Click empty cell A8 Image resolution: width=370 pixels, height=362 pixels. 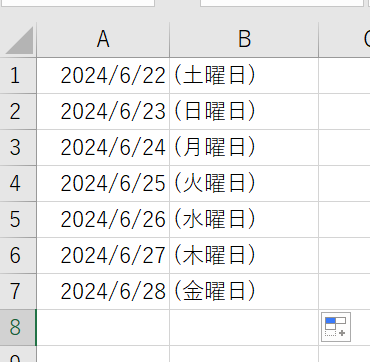pos(103,328)
